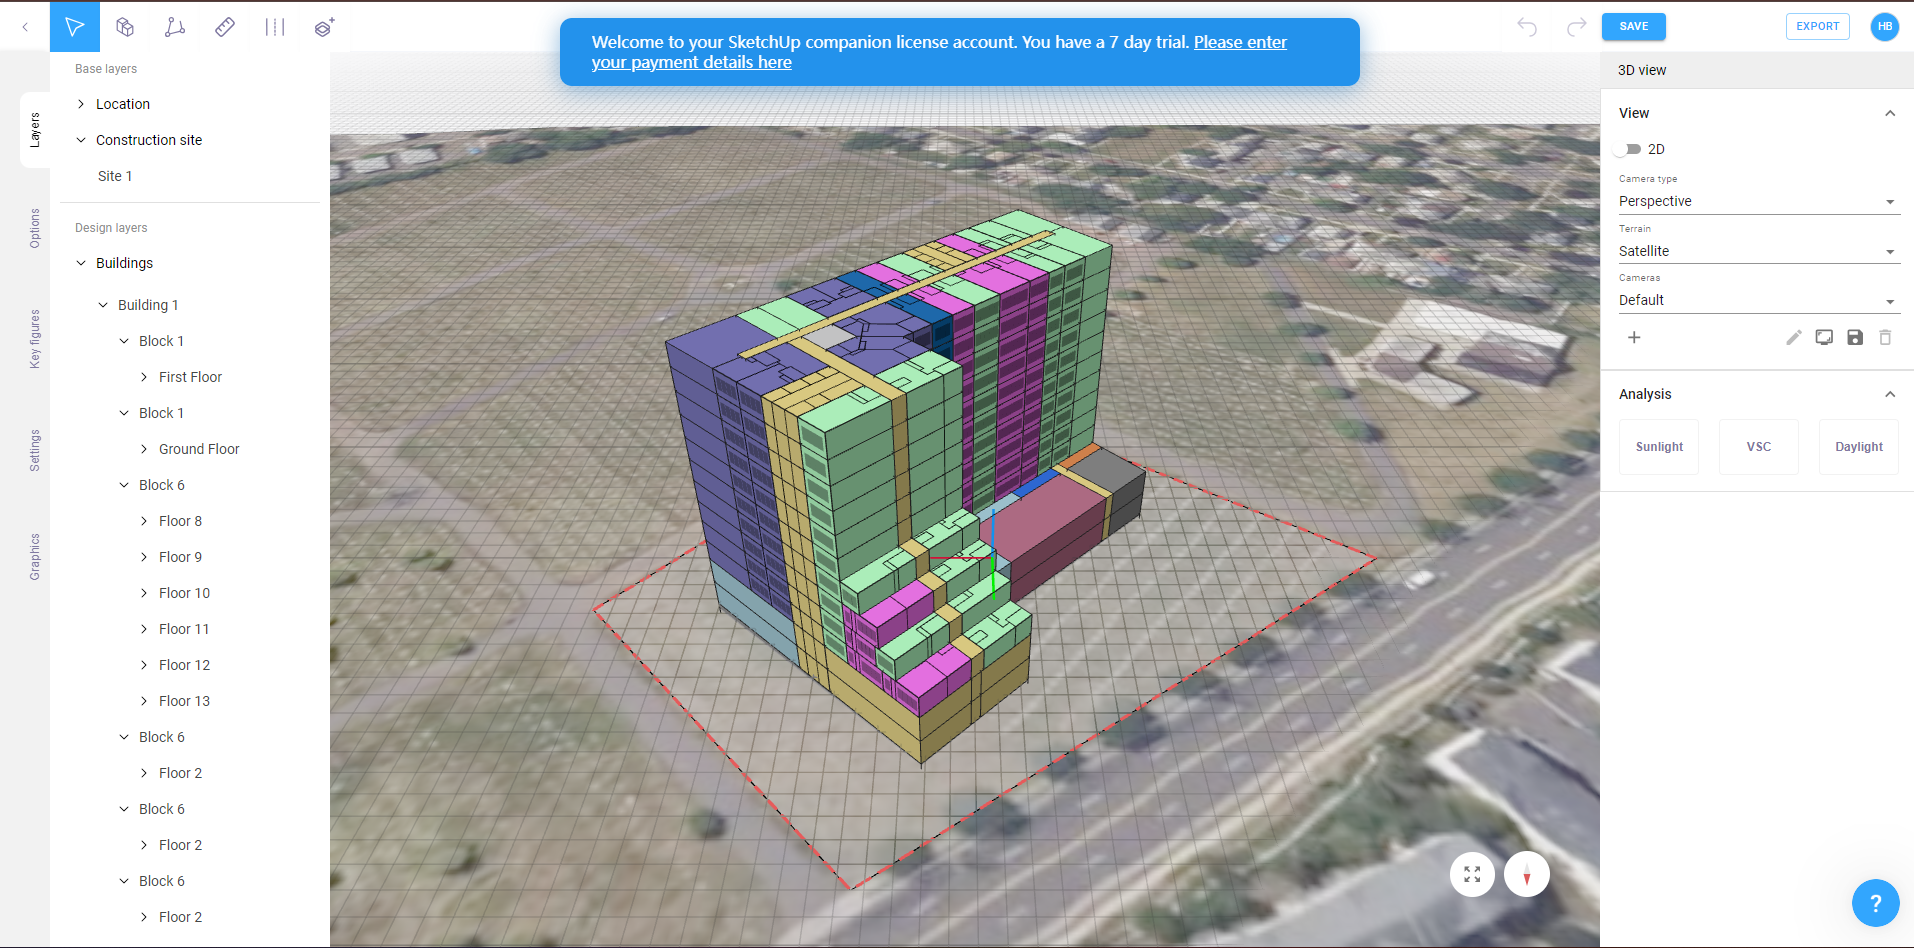This screenshot has width=1914, height=948.
Task: Switch to the Key figures tab
Action: 35,339
